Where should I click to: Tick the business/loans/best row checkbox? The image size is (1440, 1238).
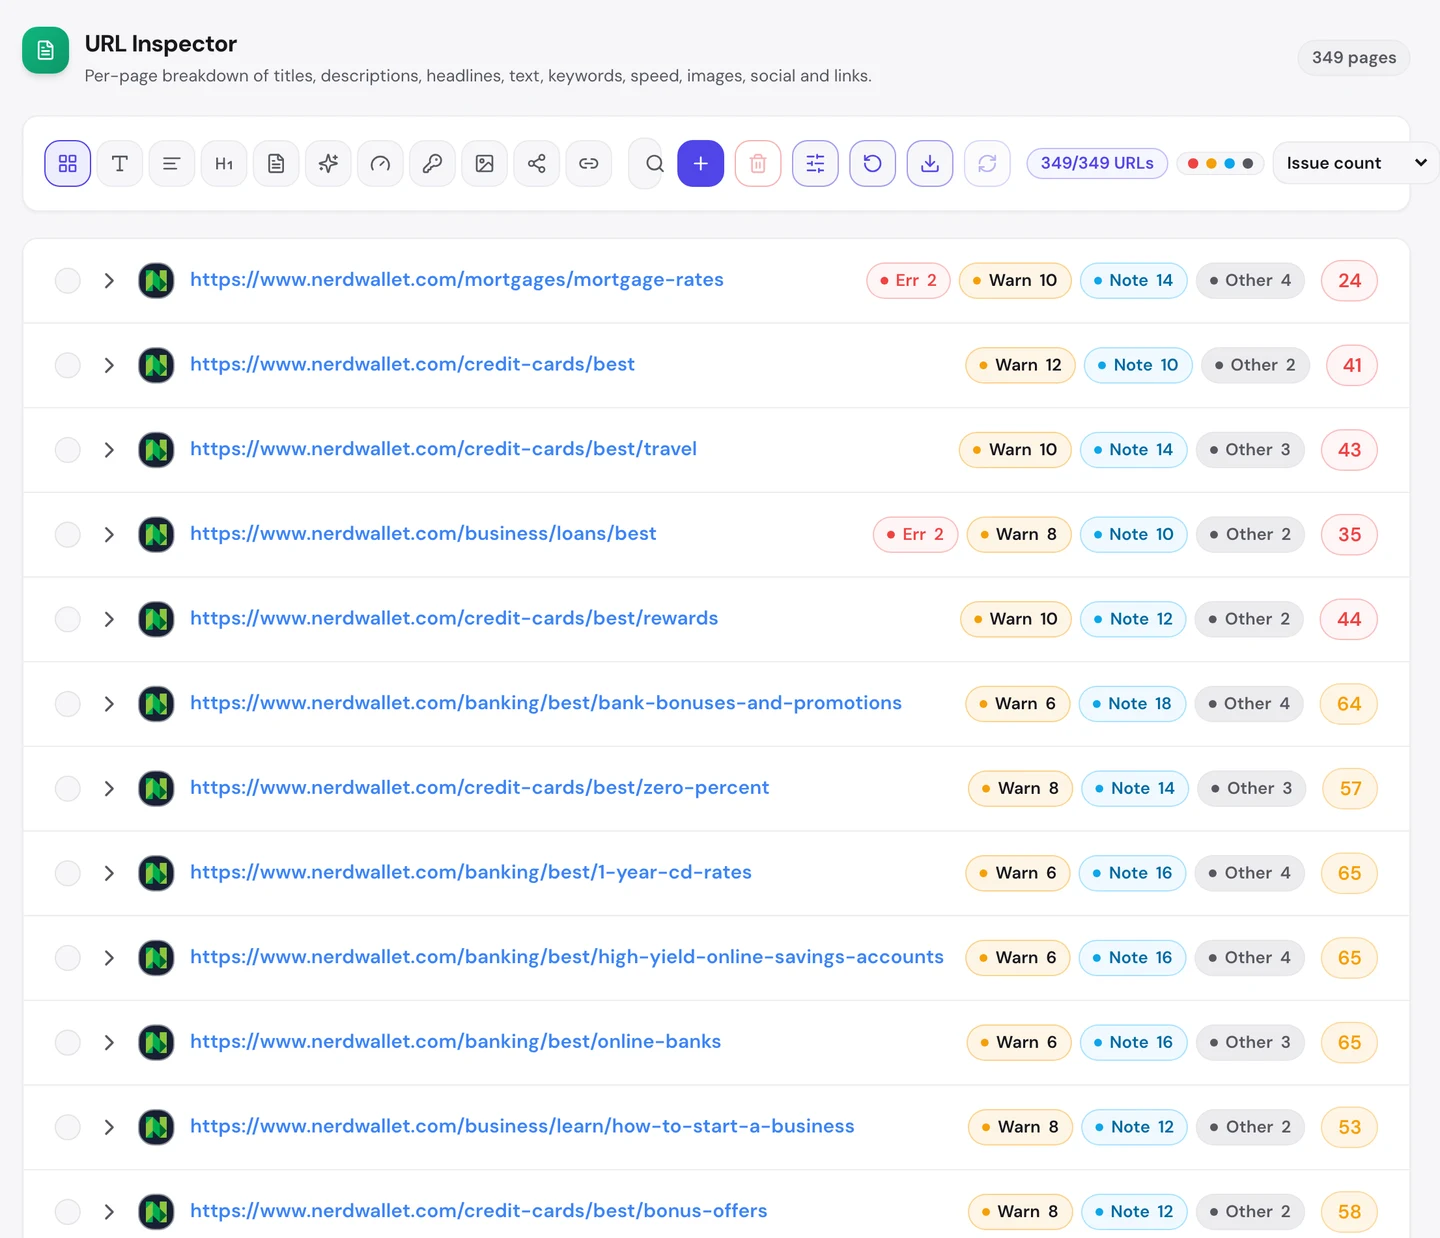68,534
